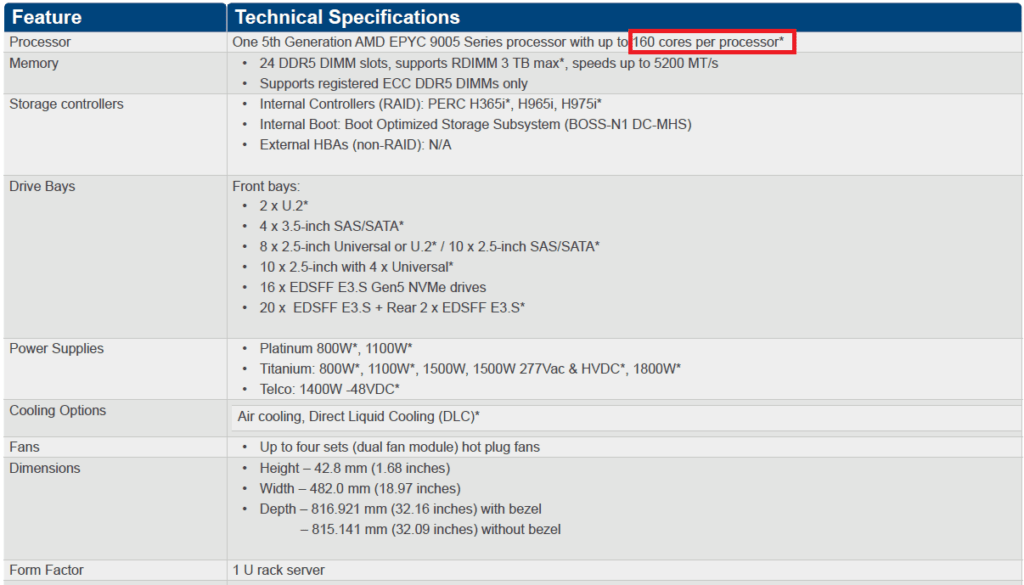Screen dimensions: 1024x585
Task: Click the '24 DDR5 DIMM slots' line
Action: 488,63
